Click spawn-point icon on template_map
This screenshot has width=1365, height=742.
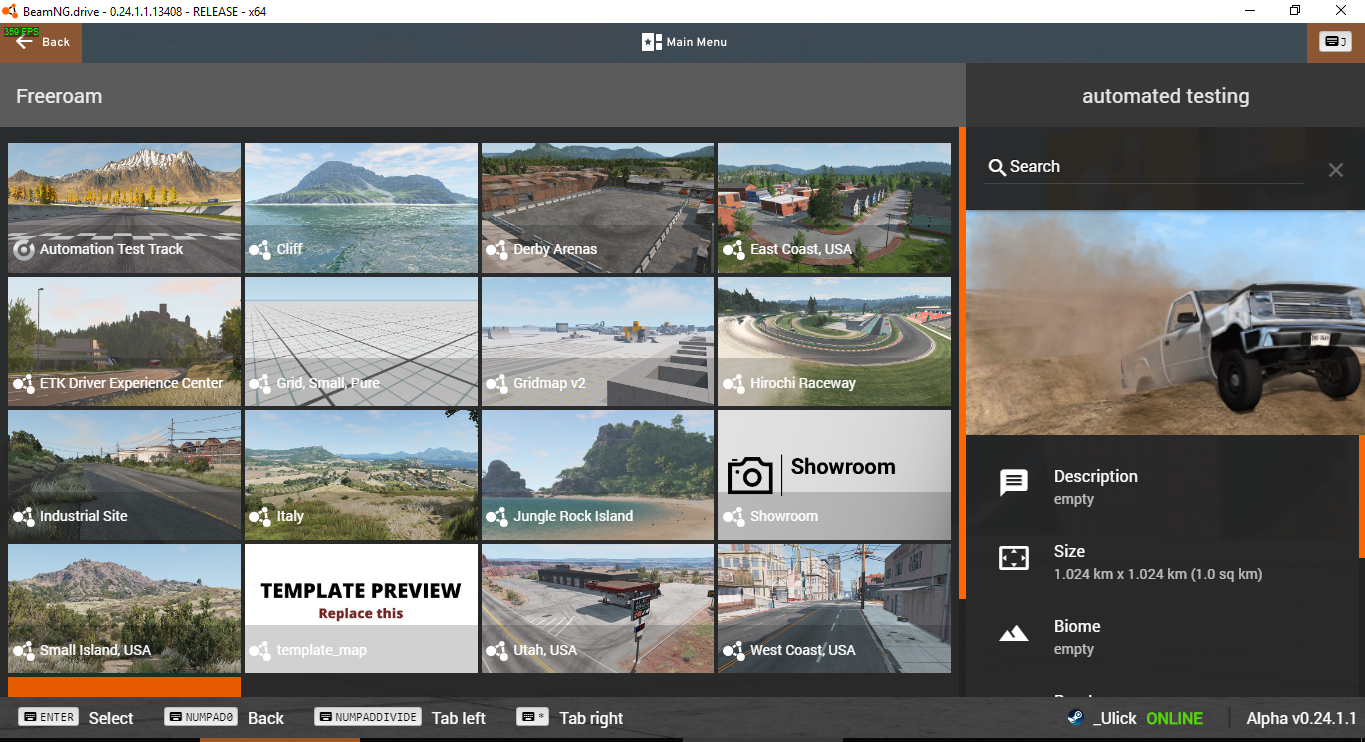tap(260, 650)
